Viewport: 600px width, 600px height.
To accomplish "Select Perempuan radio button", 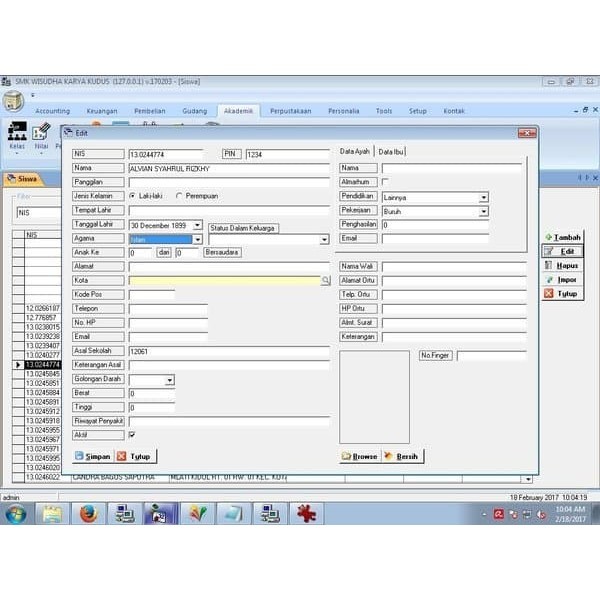I will (179, 196).
